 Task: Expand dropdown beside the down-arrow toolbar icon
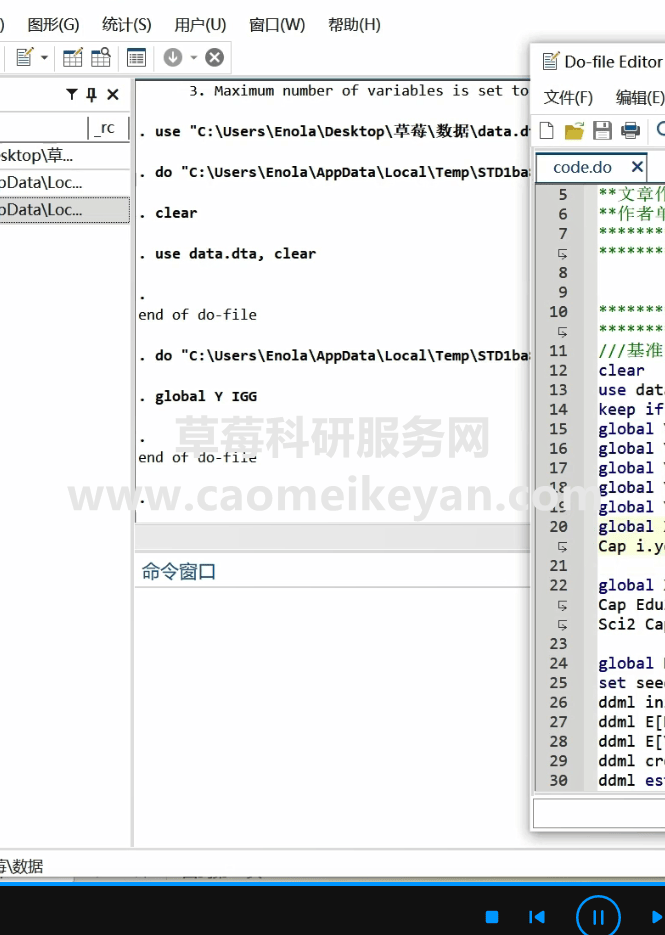point(193,58)
